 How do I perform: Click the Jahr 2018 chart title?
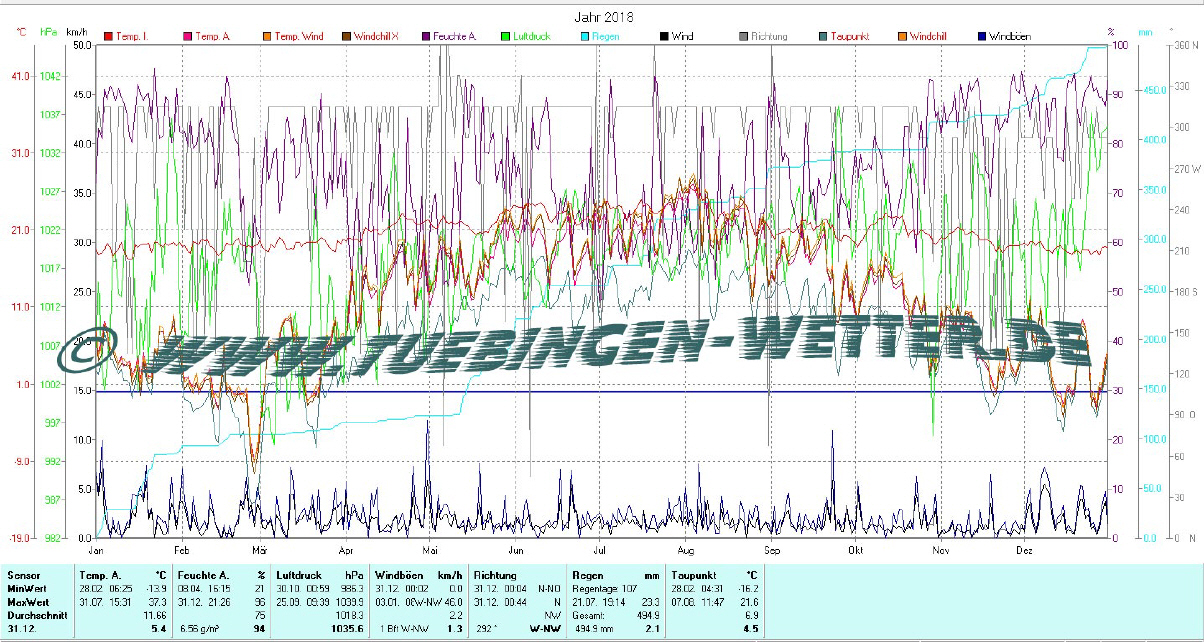(603, 17)
